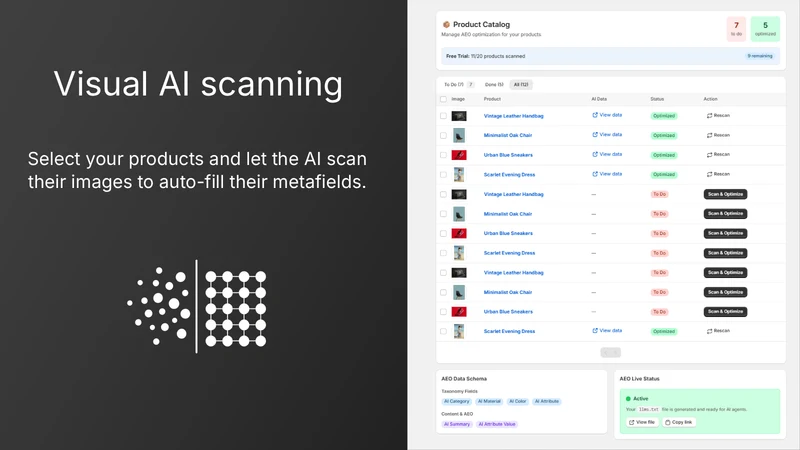
Task: Select the All (12) tab
Action: 521,85
